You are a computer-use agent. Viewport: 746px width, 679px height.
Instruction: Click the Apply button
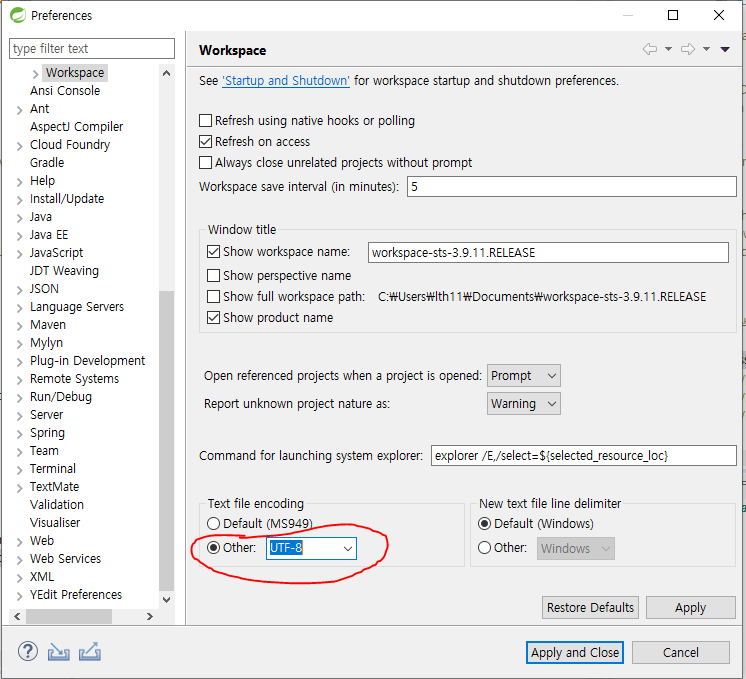(x=690, y=608)
